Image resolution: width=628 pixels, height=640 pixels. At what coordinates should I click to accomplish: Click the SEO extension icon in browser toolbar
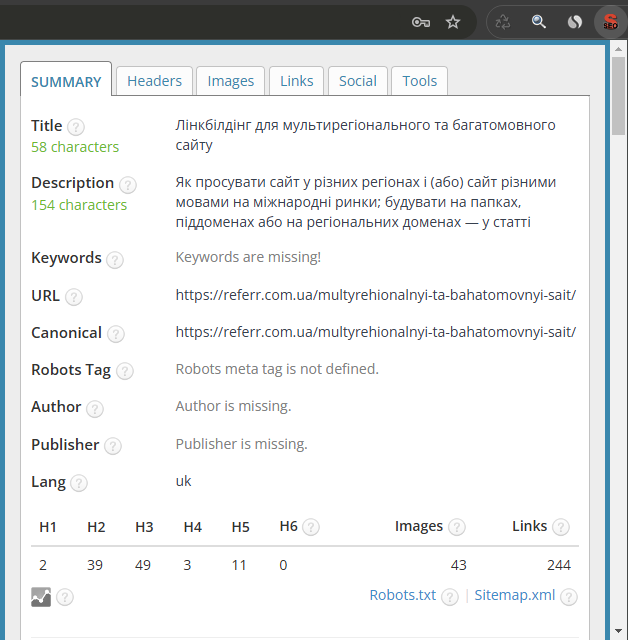tap(609, 21)
